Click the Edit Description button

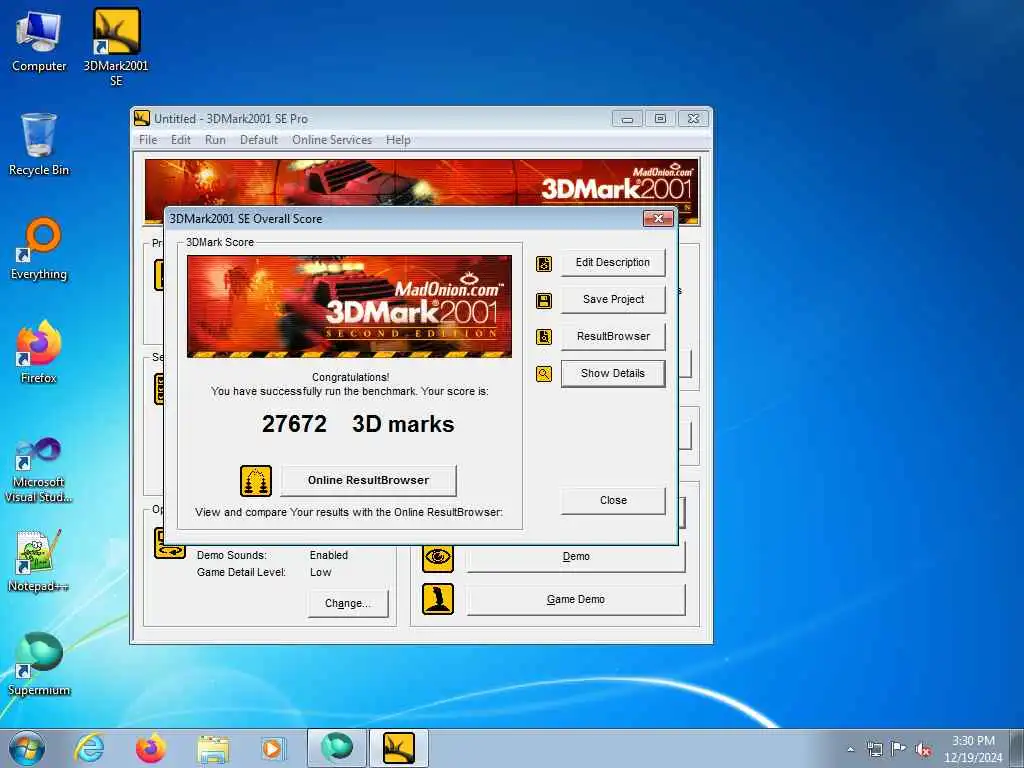click(x=613, y=263)
